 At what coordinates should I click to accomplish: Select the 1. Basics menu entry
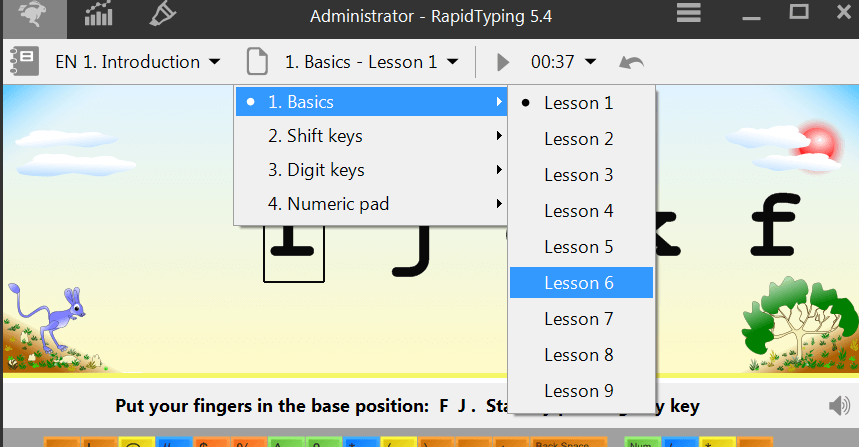click(x=371, y=102)
